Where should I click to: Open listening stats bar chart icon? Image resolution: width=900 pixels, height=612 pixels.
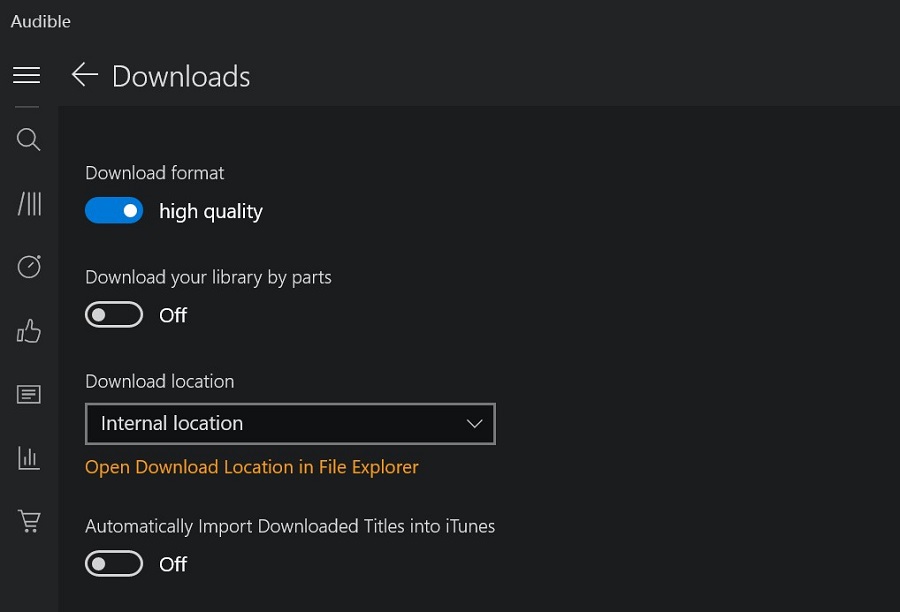tap(29, 458)
